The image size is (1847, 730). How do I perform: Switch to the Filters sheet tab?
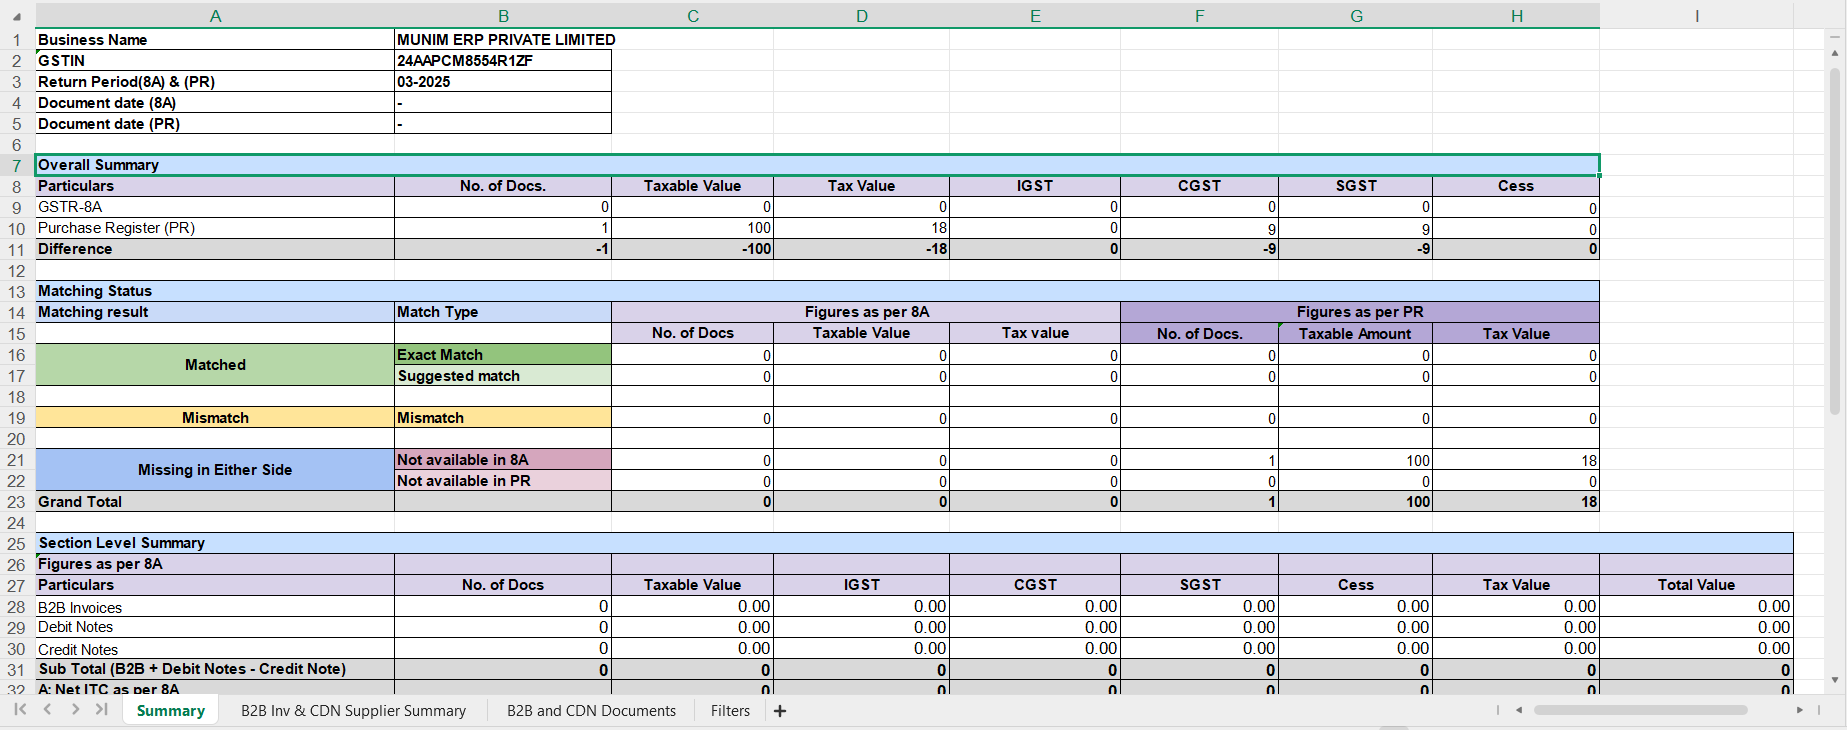tap(730, 711)
